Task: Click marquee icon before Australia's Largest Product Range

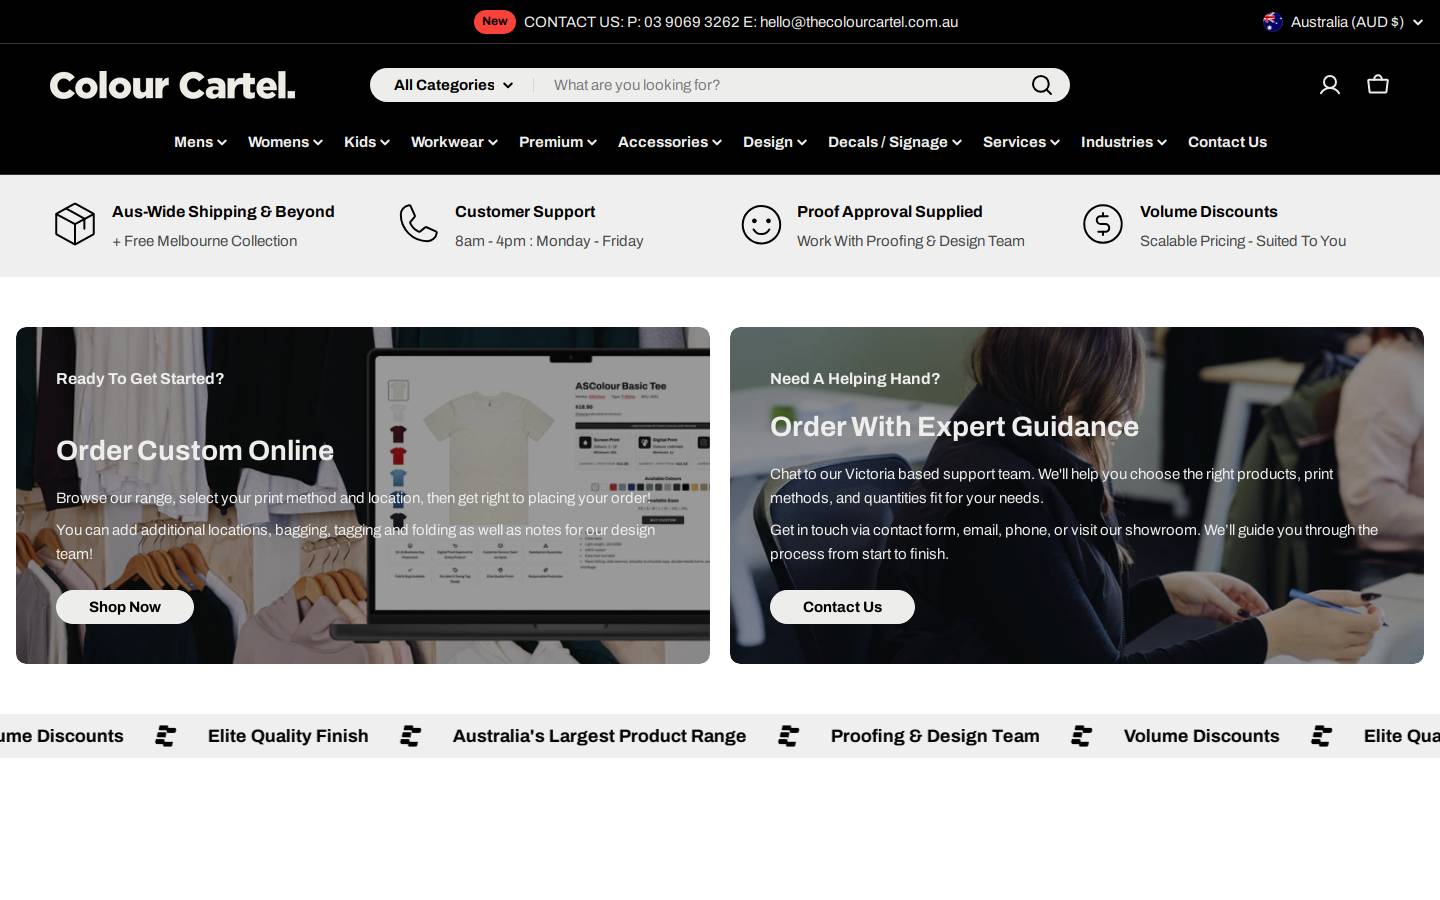Action: [411, 736]
